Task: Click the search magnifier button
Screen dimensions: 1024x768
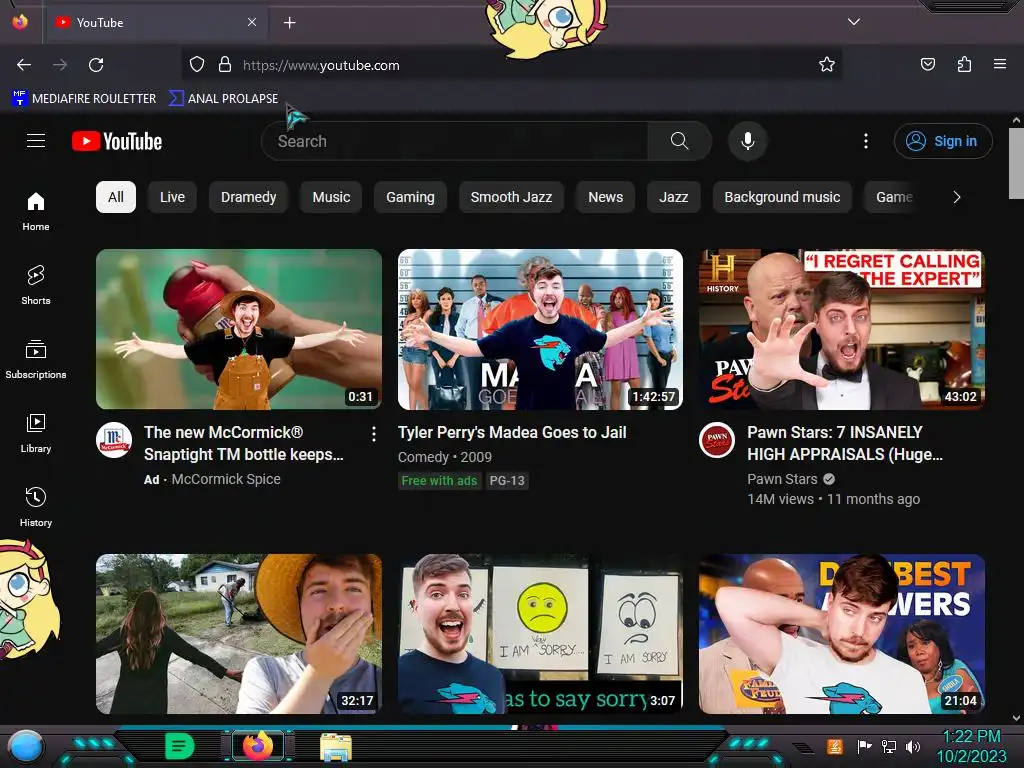Action: (x=679, y=141)
